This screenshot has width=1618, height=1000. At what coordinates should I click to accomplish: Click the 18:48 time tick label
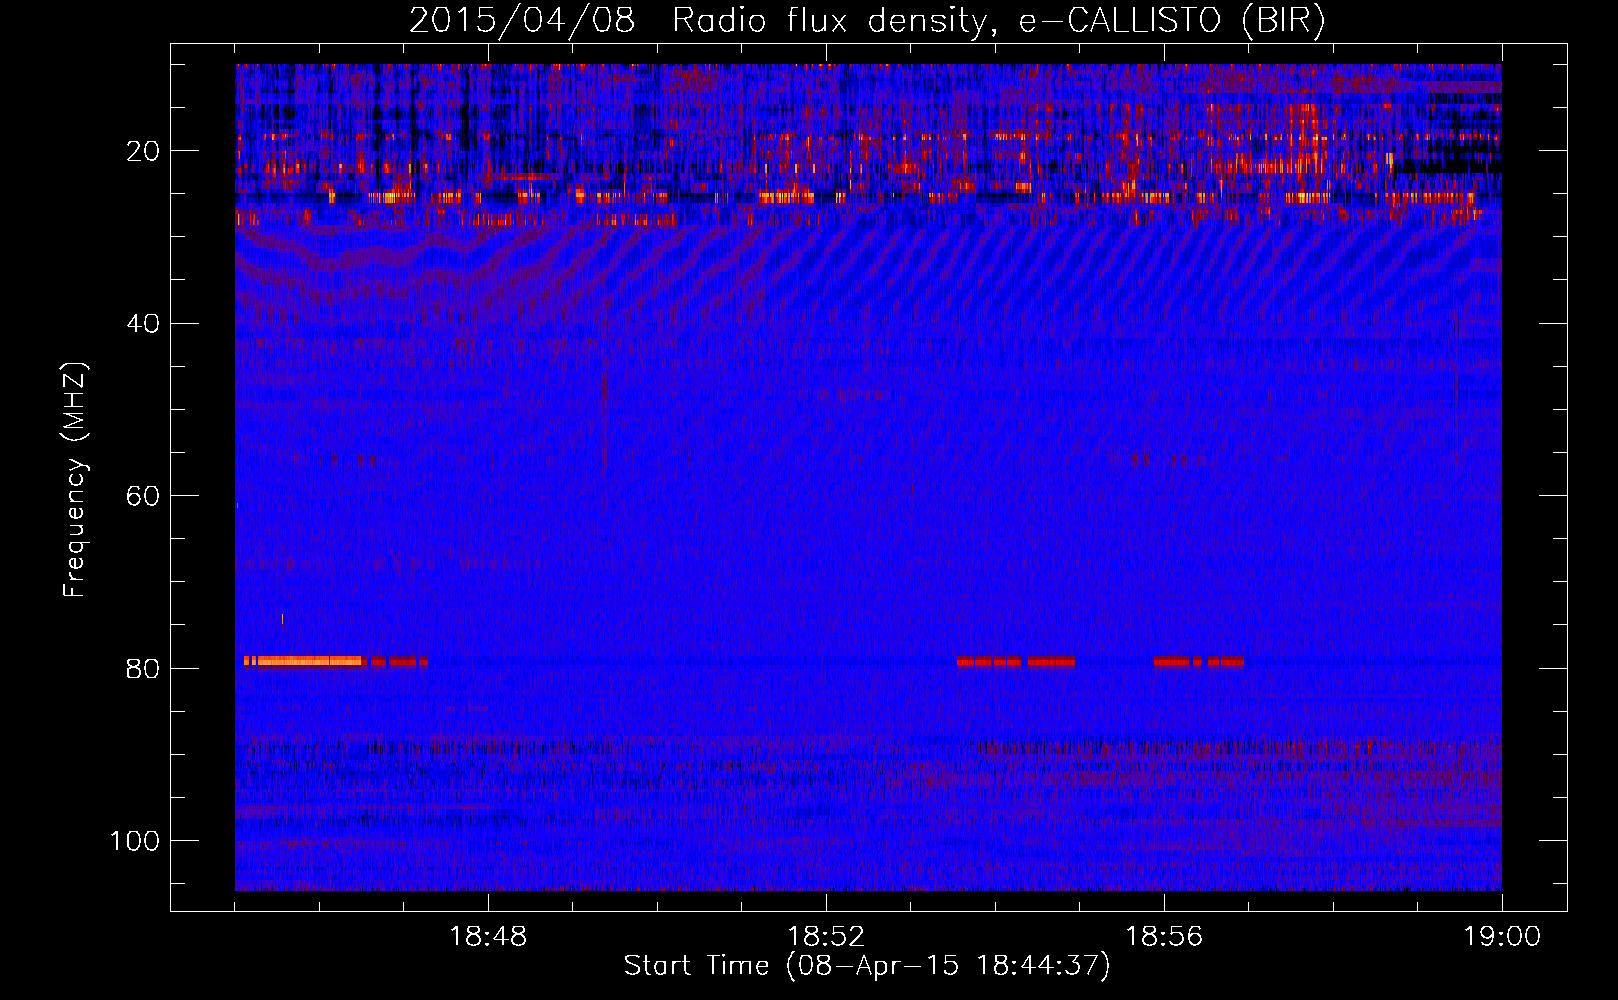click(x=488, y=937)
